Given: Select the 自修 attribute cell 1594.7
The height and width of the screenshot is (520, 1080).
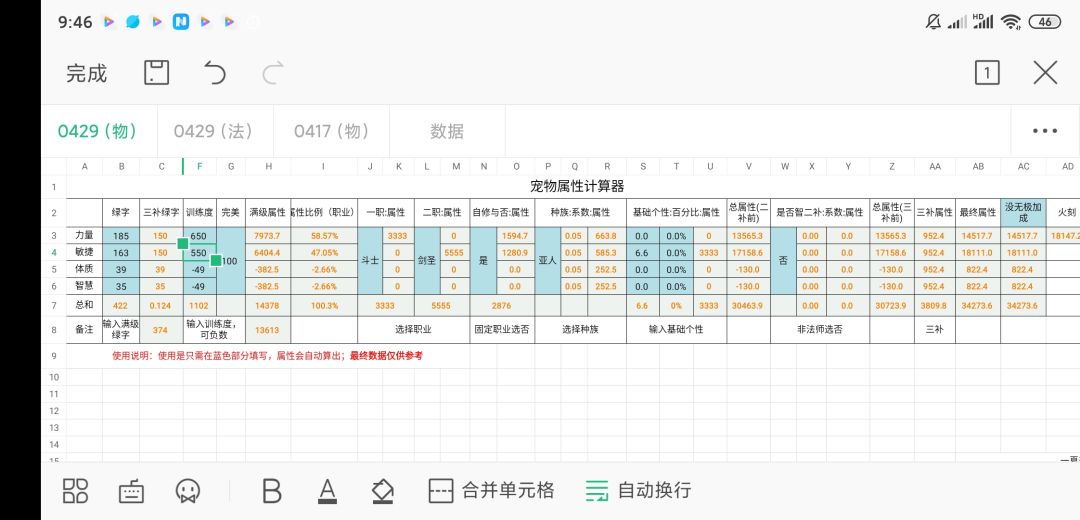Looking at the screenshot, I should point(515,236).
